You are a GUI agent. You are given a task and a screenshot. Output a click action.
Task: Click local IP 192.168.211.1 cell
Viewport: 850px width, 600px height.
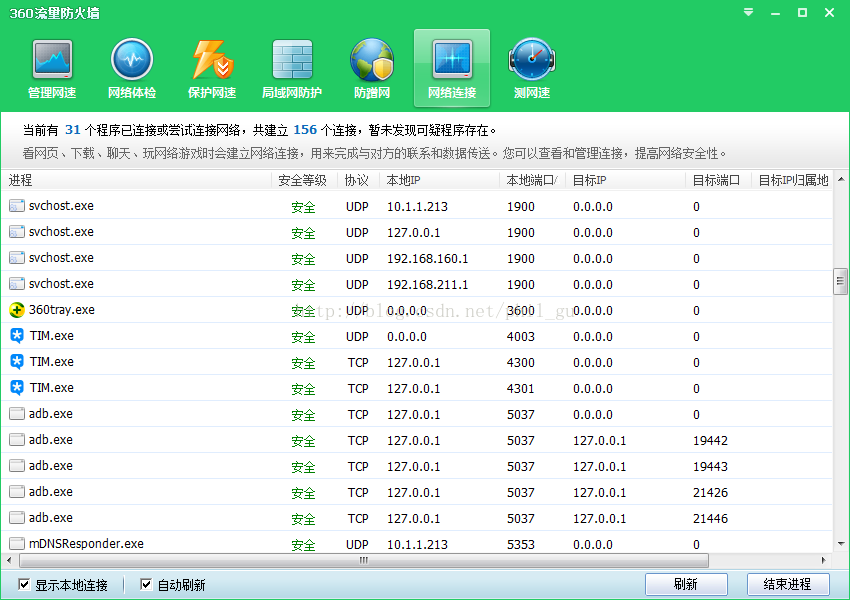427,285
